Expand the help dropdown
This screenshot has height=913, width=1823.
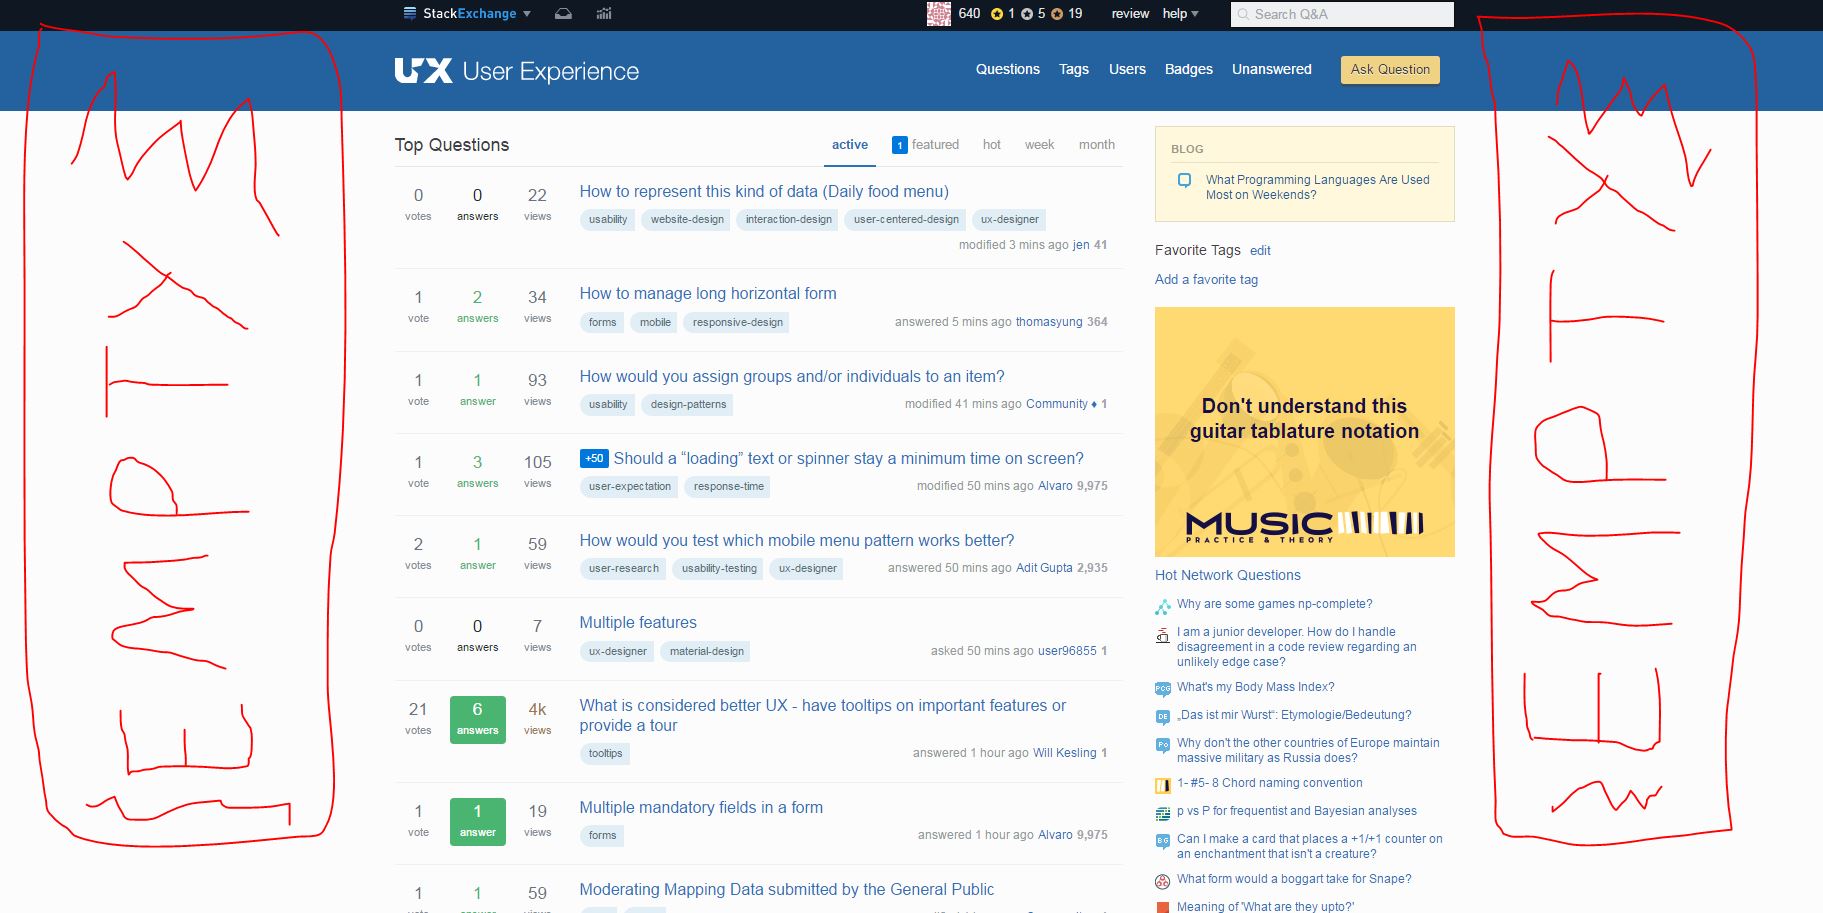(1180, 14)
